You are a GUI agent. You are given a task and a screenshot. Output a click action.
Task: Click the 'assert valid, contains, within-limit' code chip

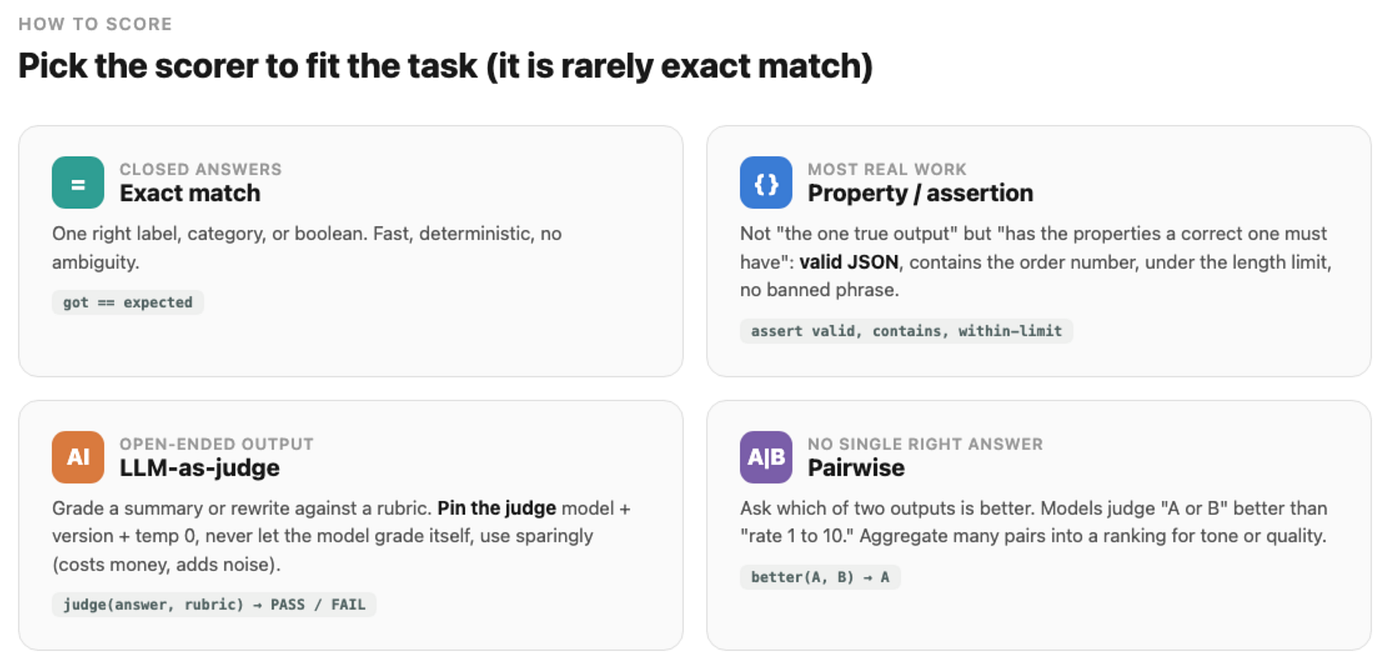[x=906, y=331]
